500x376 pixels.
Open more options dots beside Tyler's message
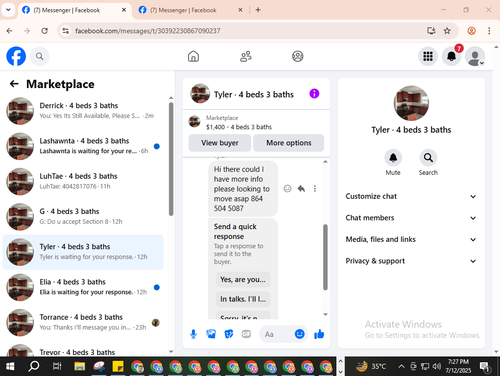(x=315, y=189)
